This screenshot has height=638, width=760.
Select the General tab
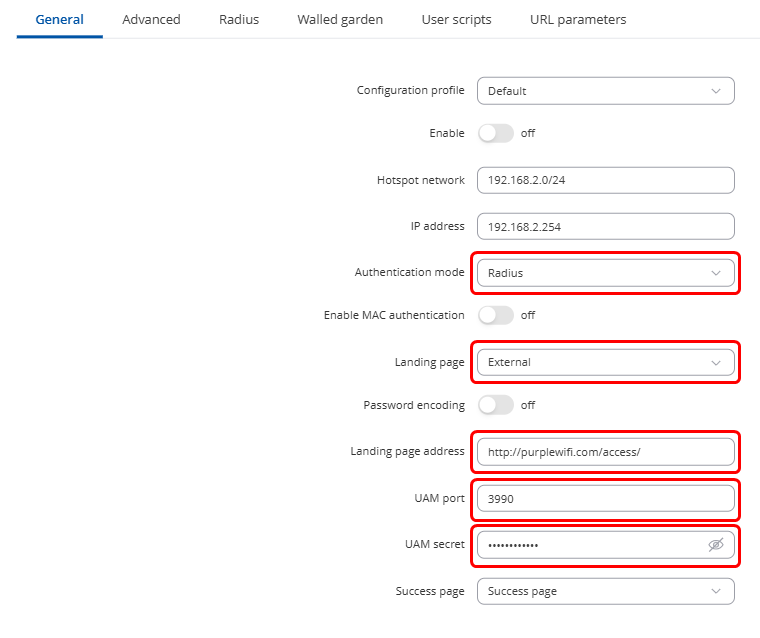(x=60, y=19)
